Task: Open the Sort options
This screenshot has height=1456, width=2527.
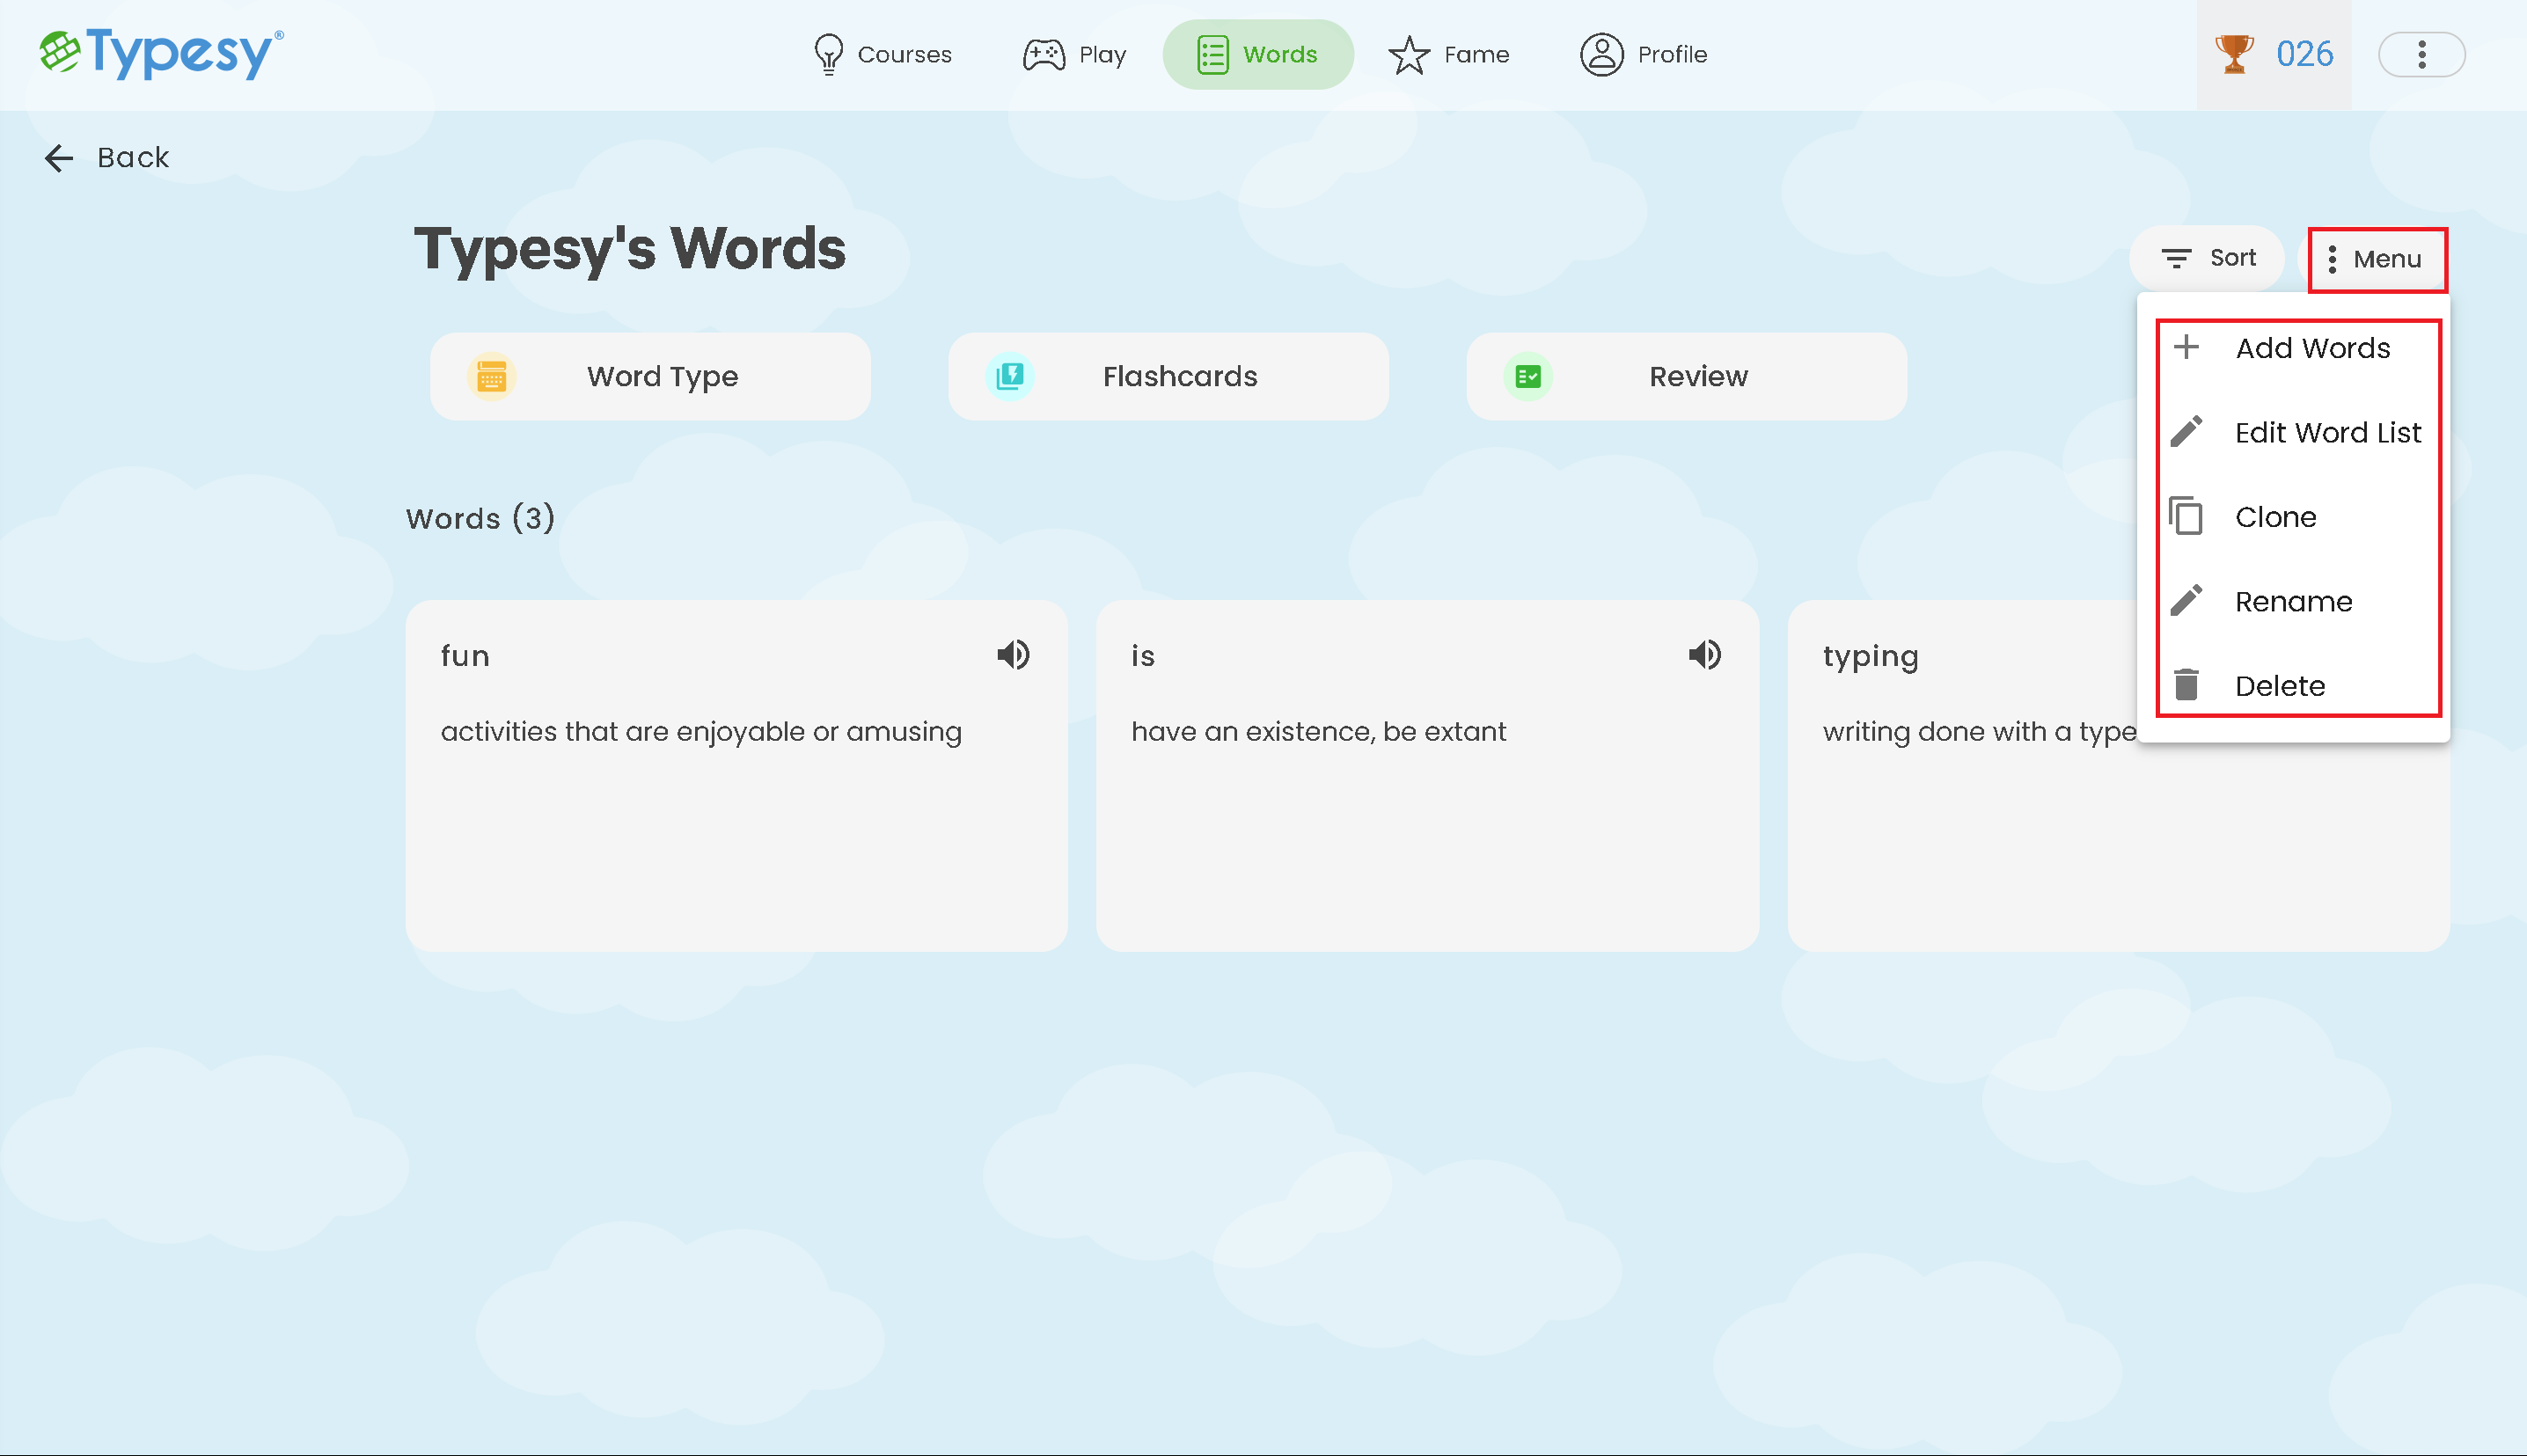Action: [2207, 257]
